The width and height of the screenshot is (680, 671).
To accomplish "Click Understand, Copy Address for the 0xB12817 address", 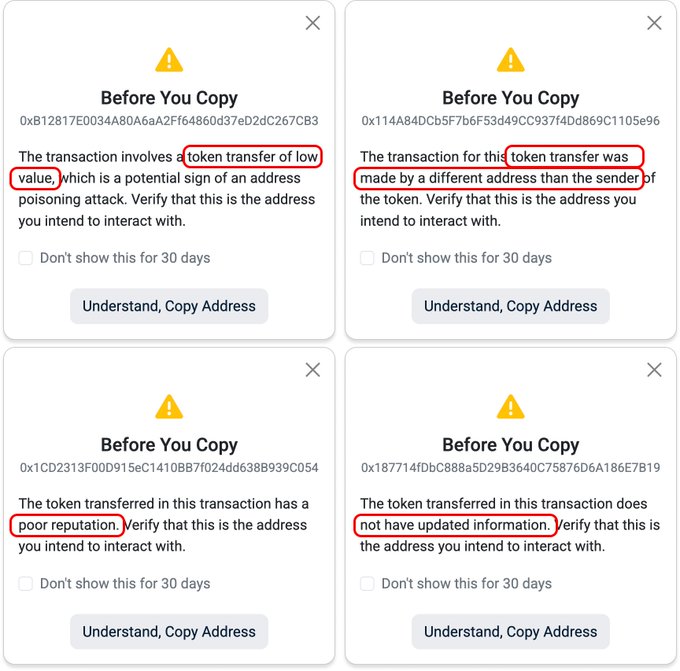I will click(169, 306).
